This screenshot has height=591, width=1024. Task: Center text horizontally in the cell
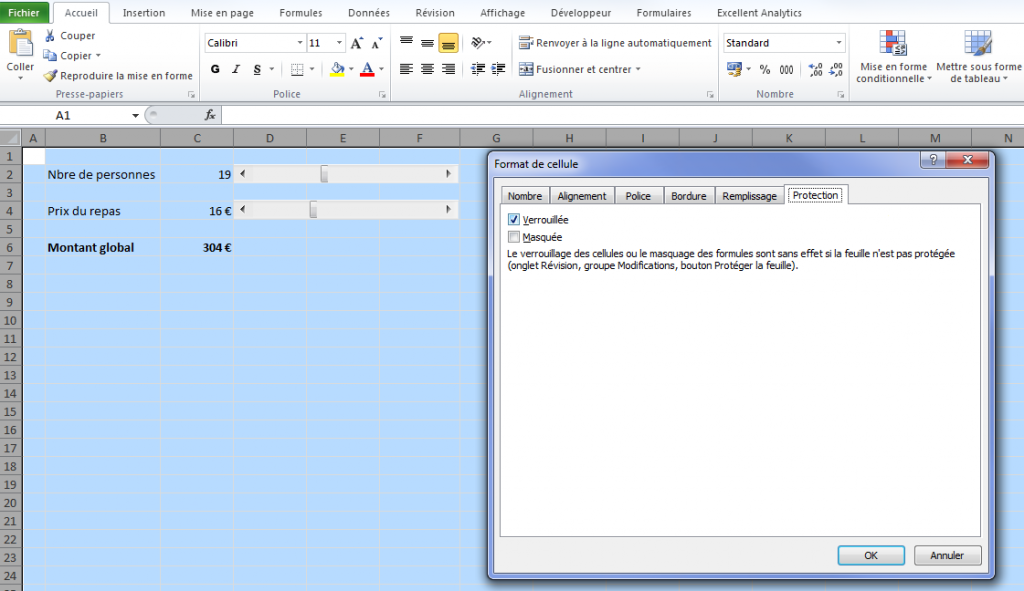pyautogui.click(x=427, y=69)
